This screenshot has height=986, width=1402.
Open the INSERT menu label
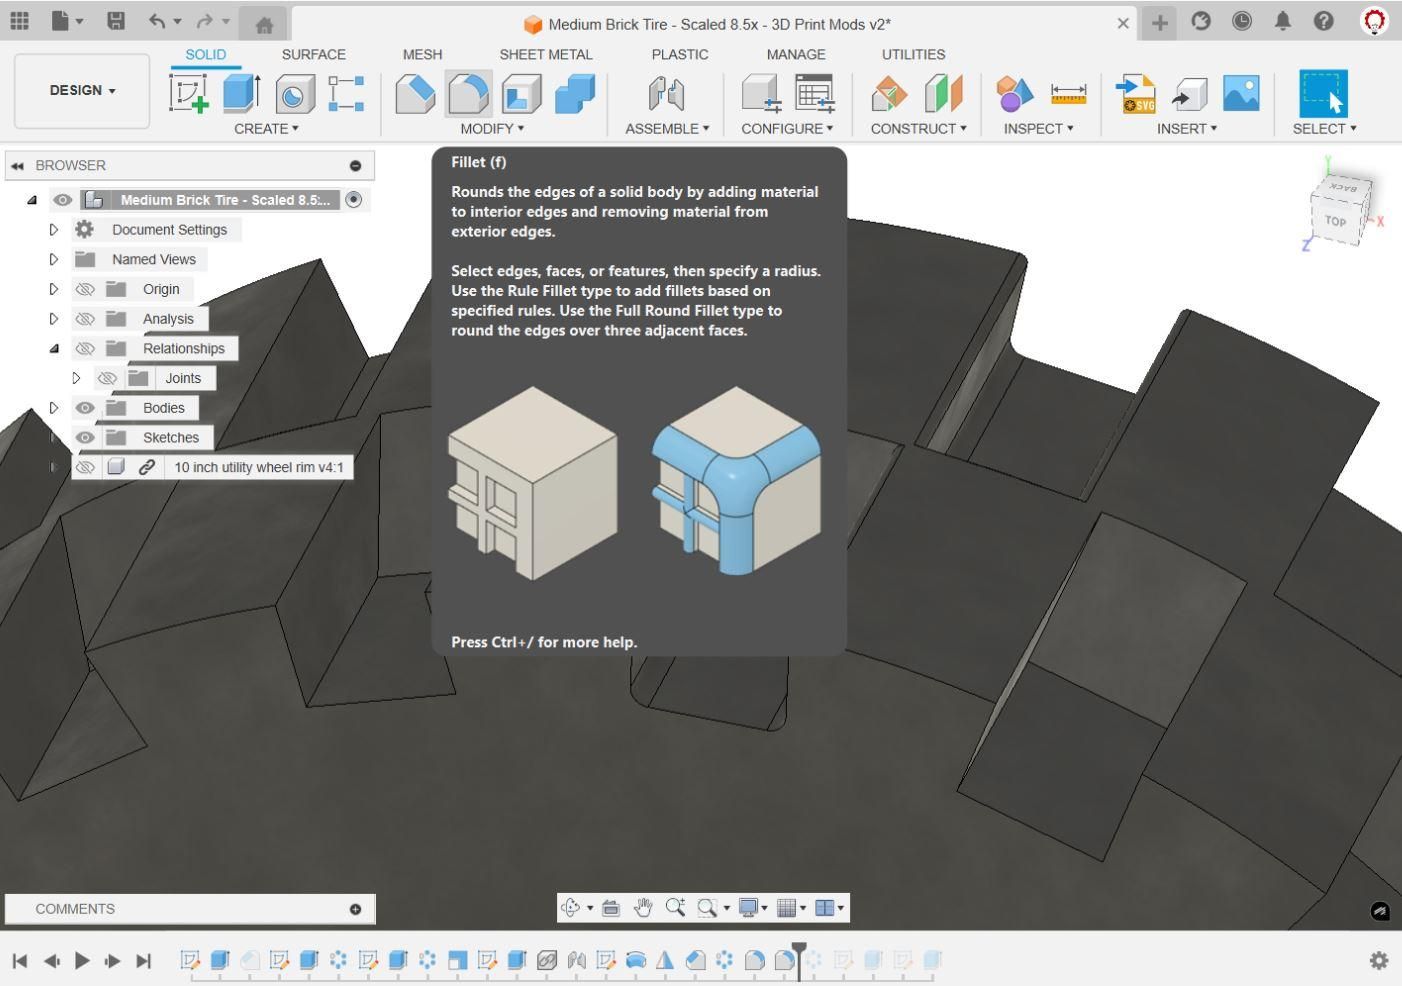coord(1187,129)
